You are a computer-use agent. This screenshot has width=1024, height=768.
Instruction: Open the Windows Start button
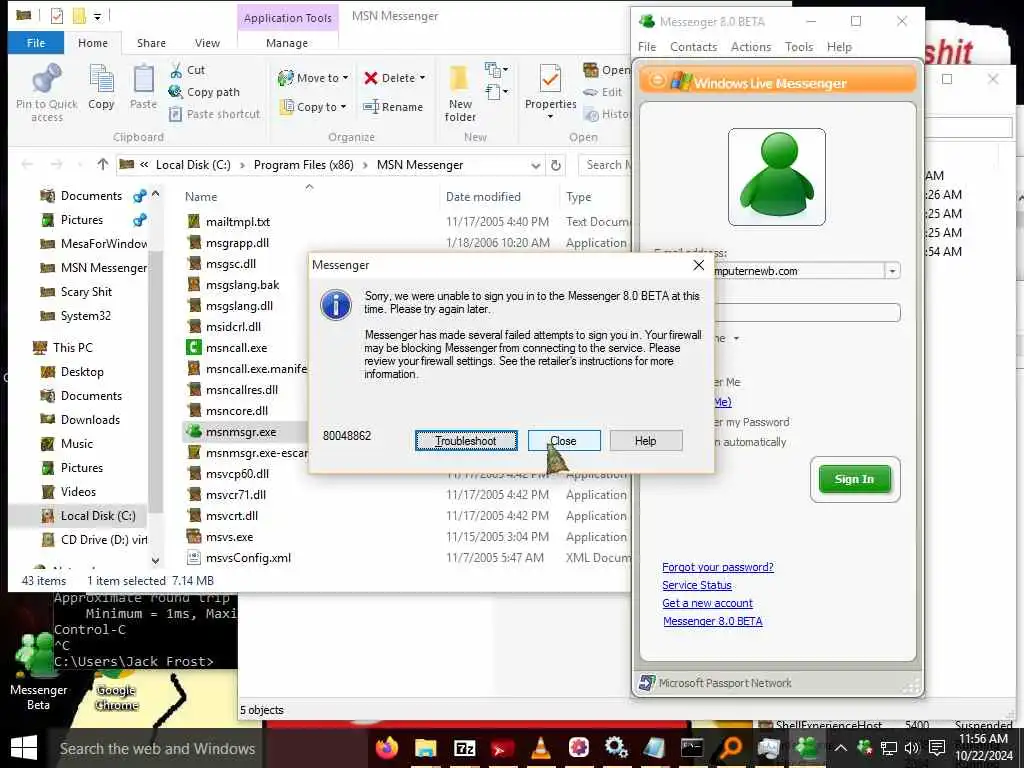point(24,748)
